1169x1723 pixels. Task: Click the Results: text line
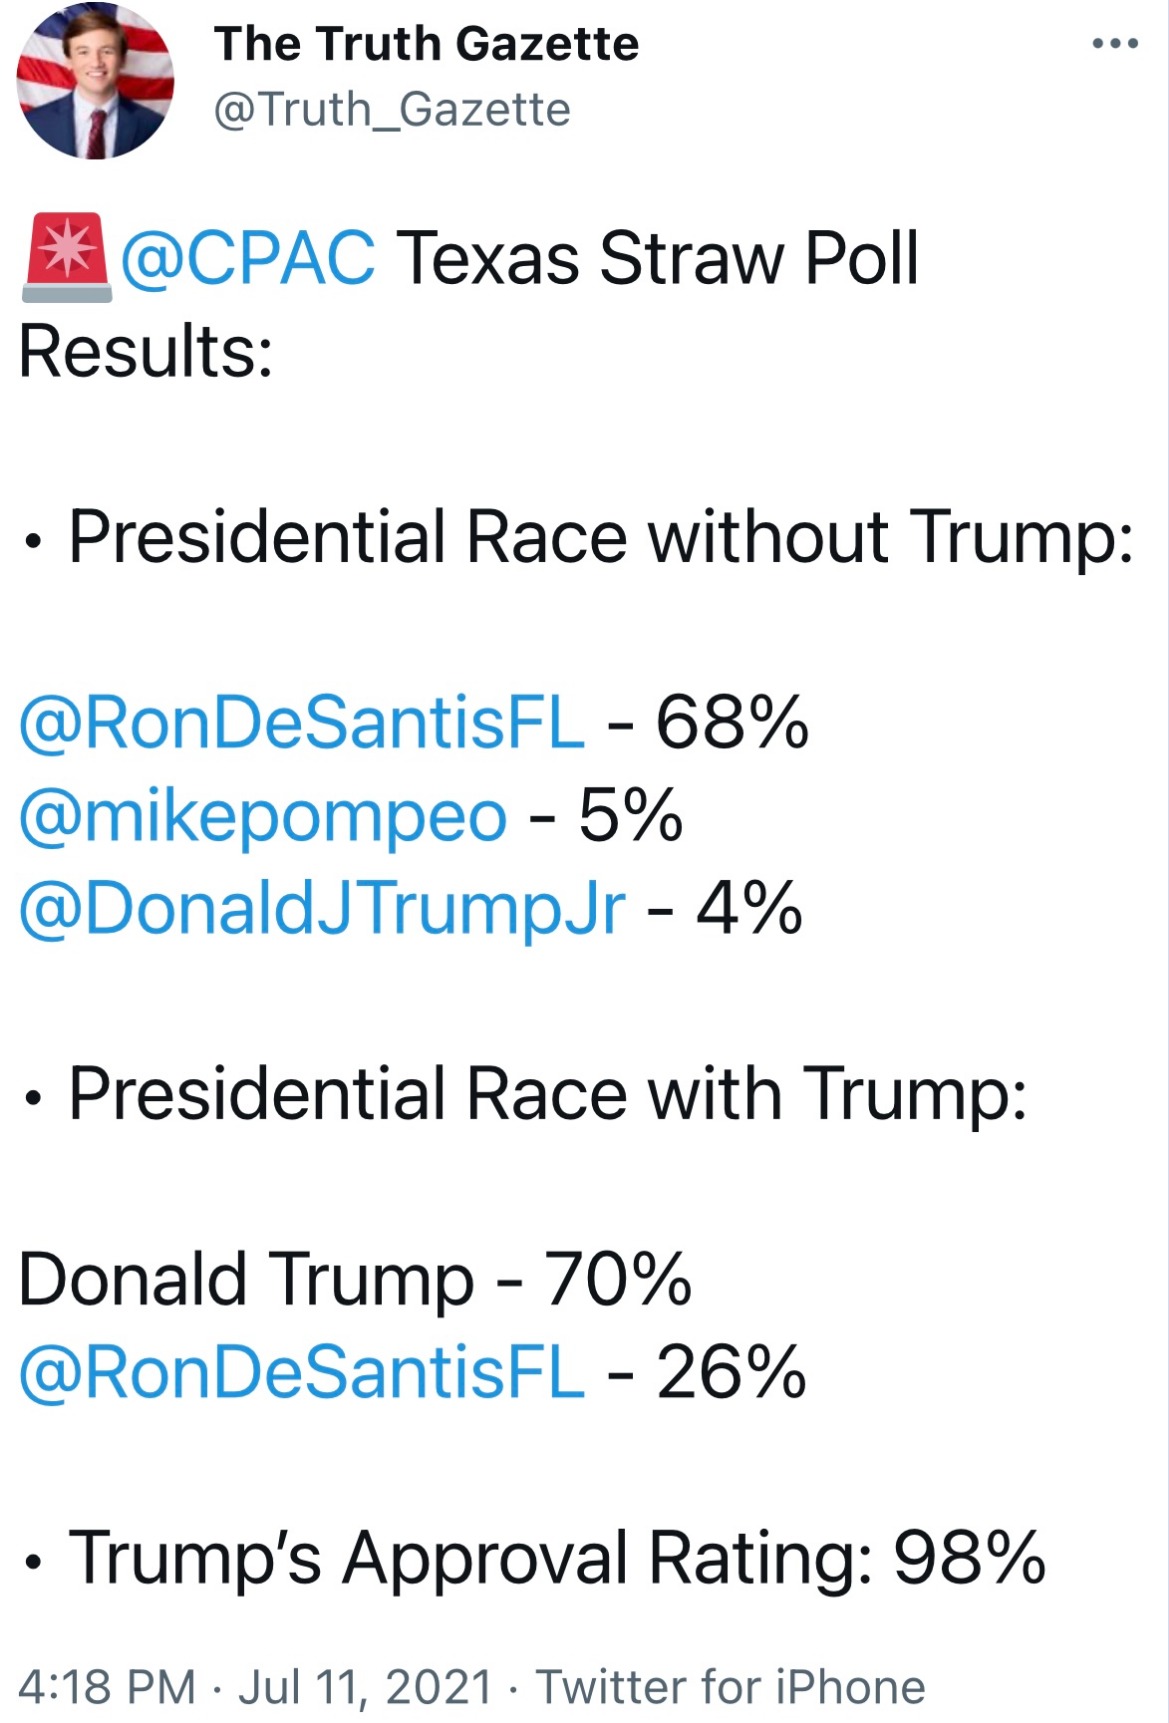(x=146, y=352)
